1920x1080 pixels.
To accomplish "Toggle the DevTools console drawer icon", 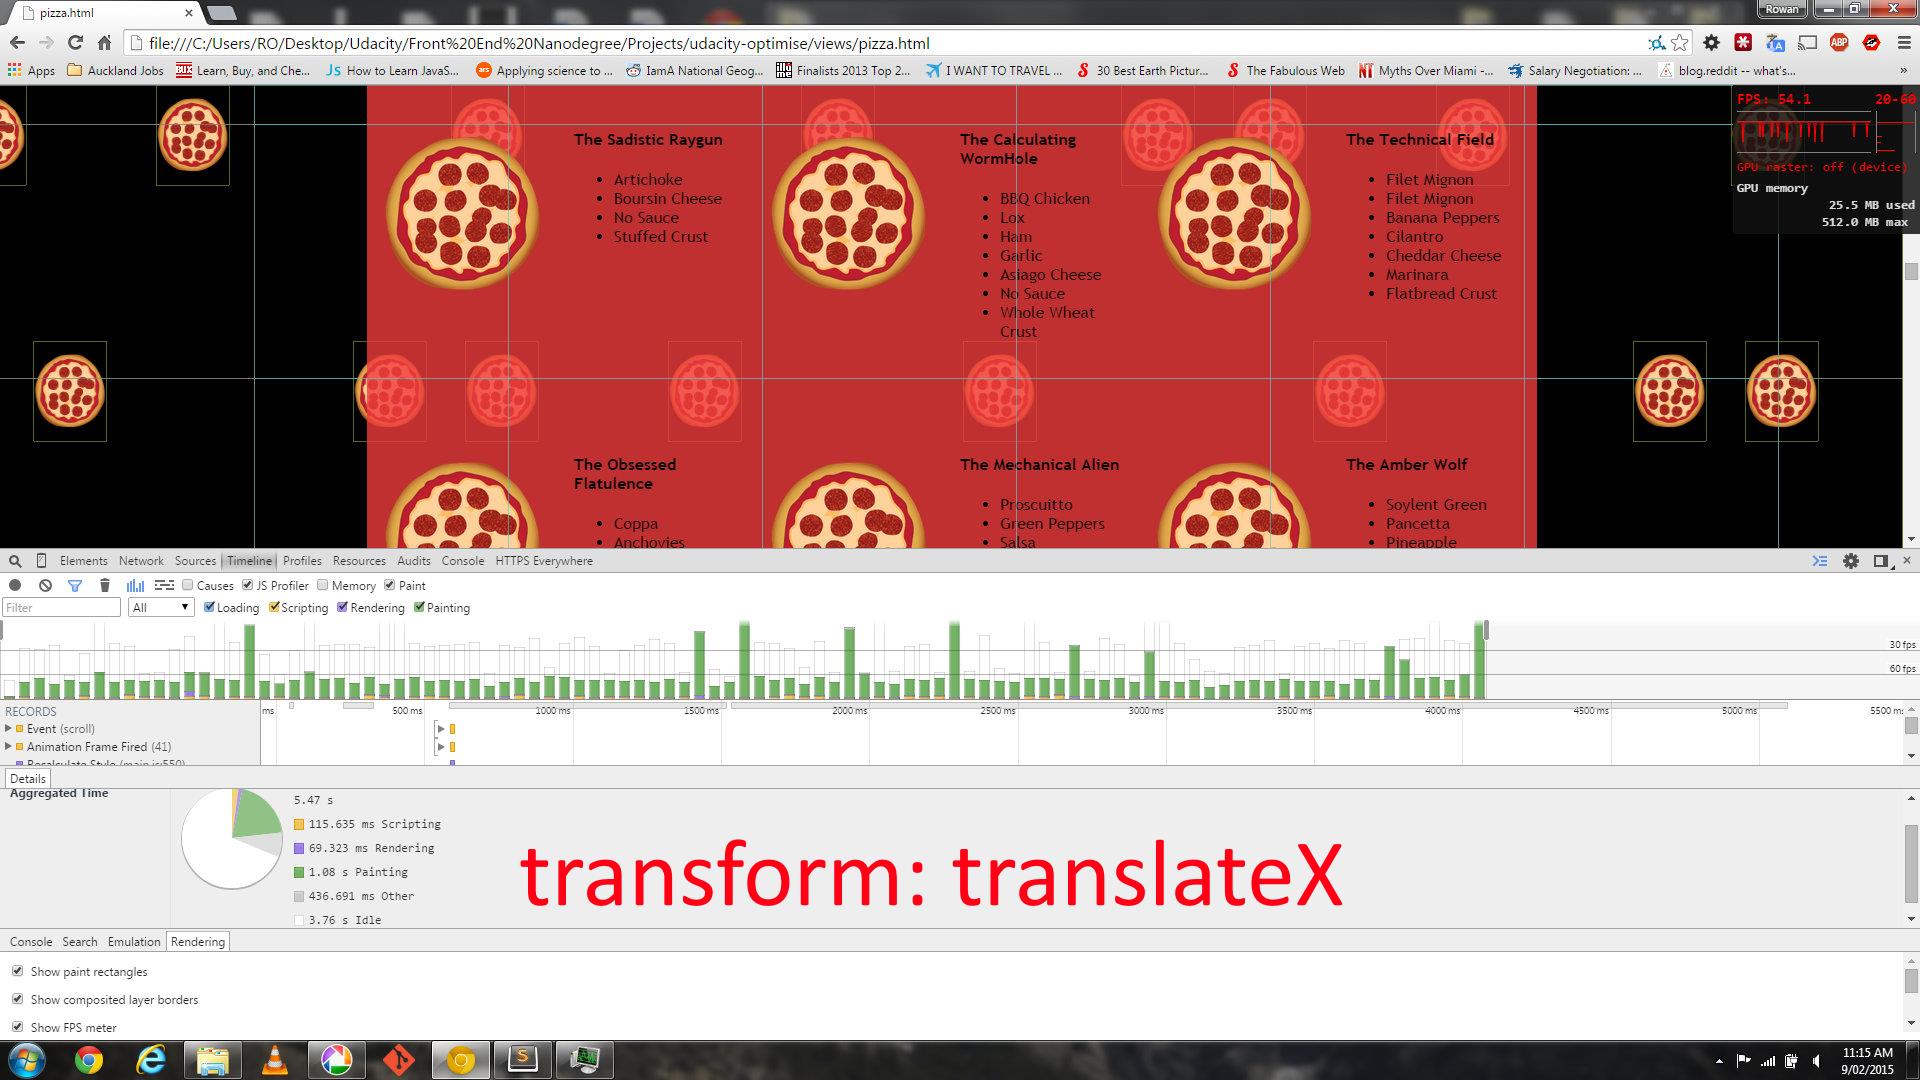I will click(1820, 561).
